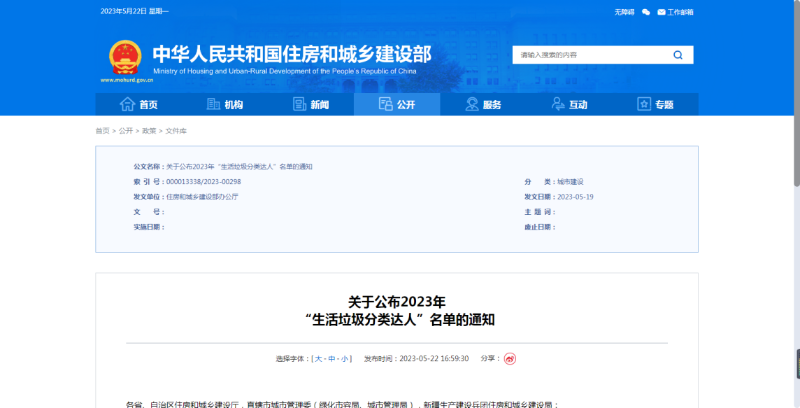Open the WeChat icon in top bar

[646, 12]
